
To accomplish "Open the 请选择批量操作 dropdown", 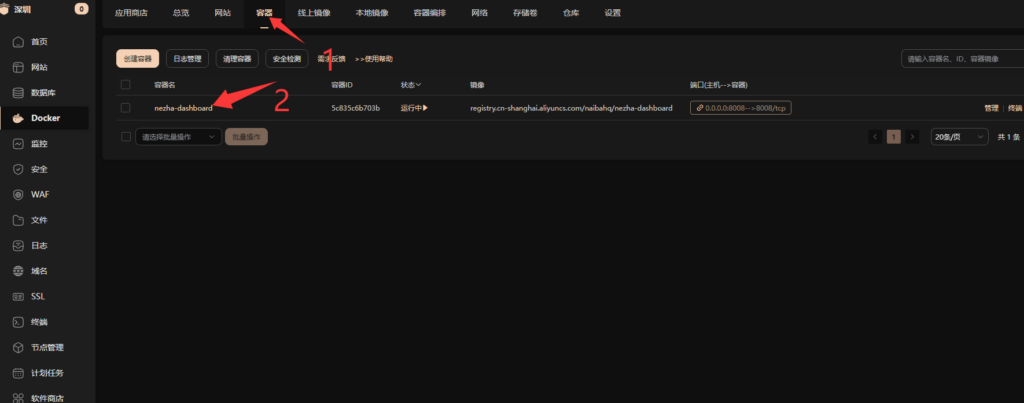I will click(x=178, y=137).
